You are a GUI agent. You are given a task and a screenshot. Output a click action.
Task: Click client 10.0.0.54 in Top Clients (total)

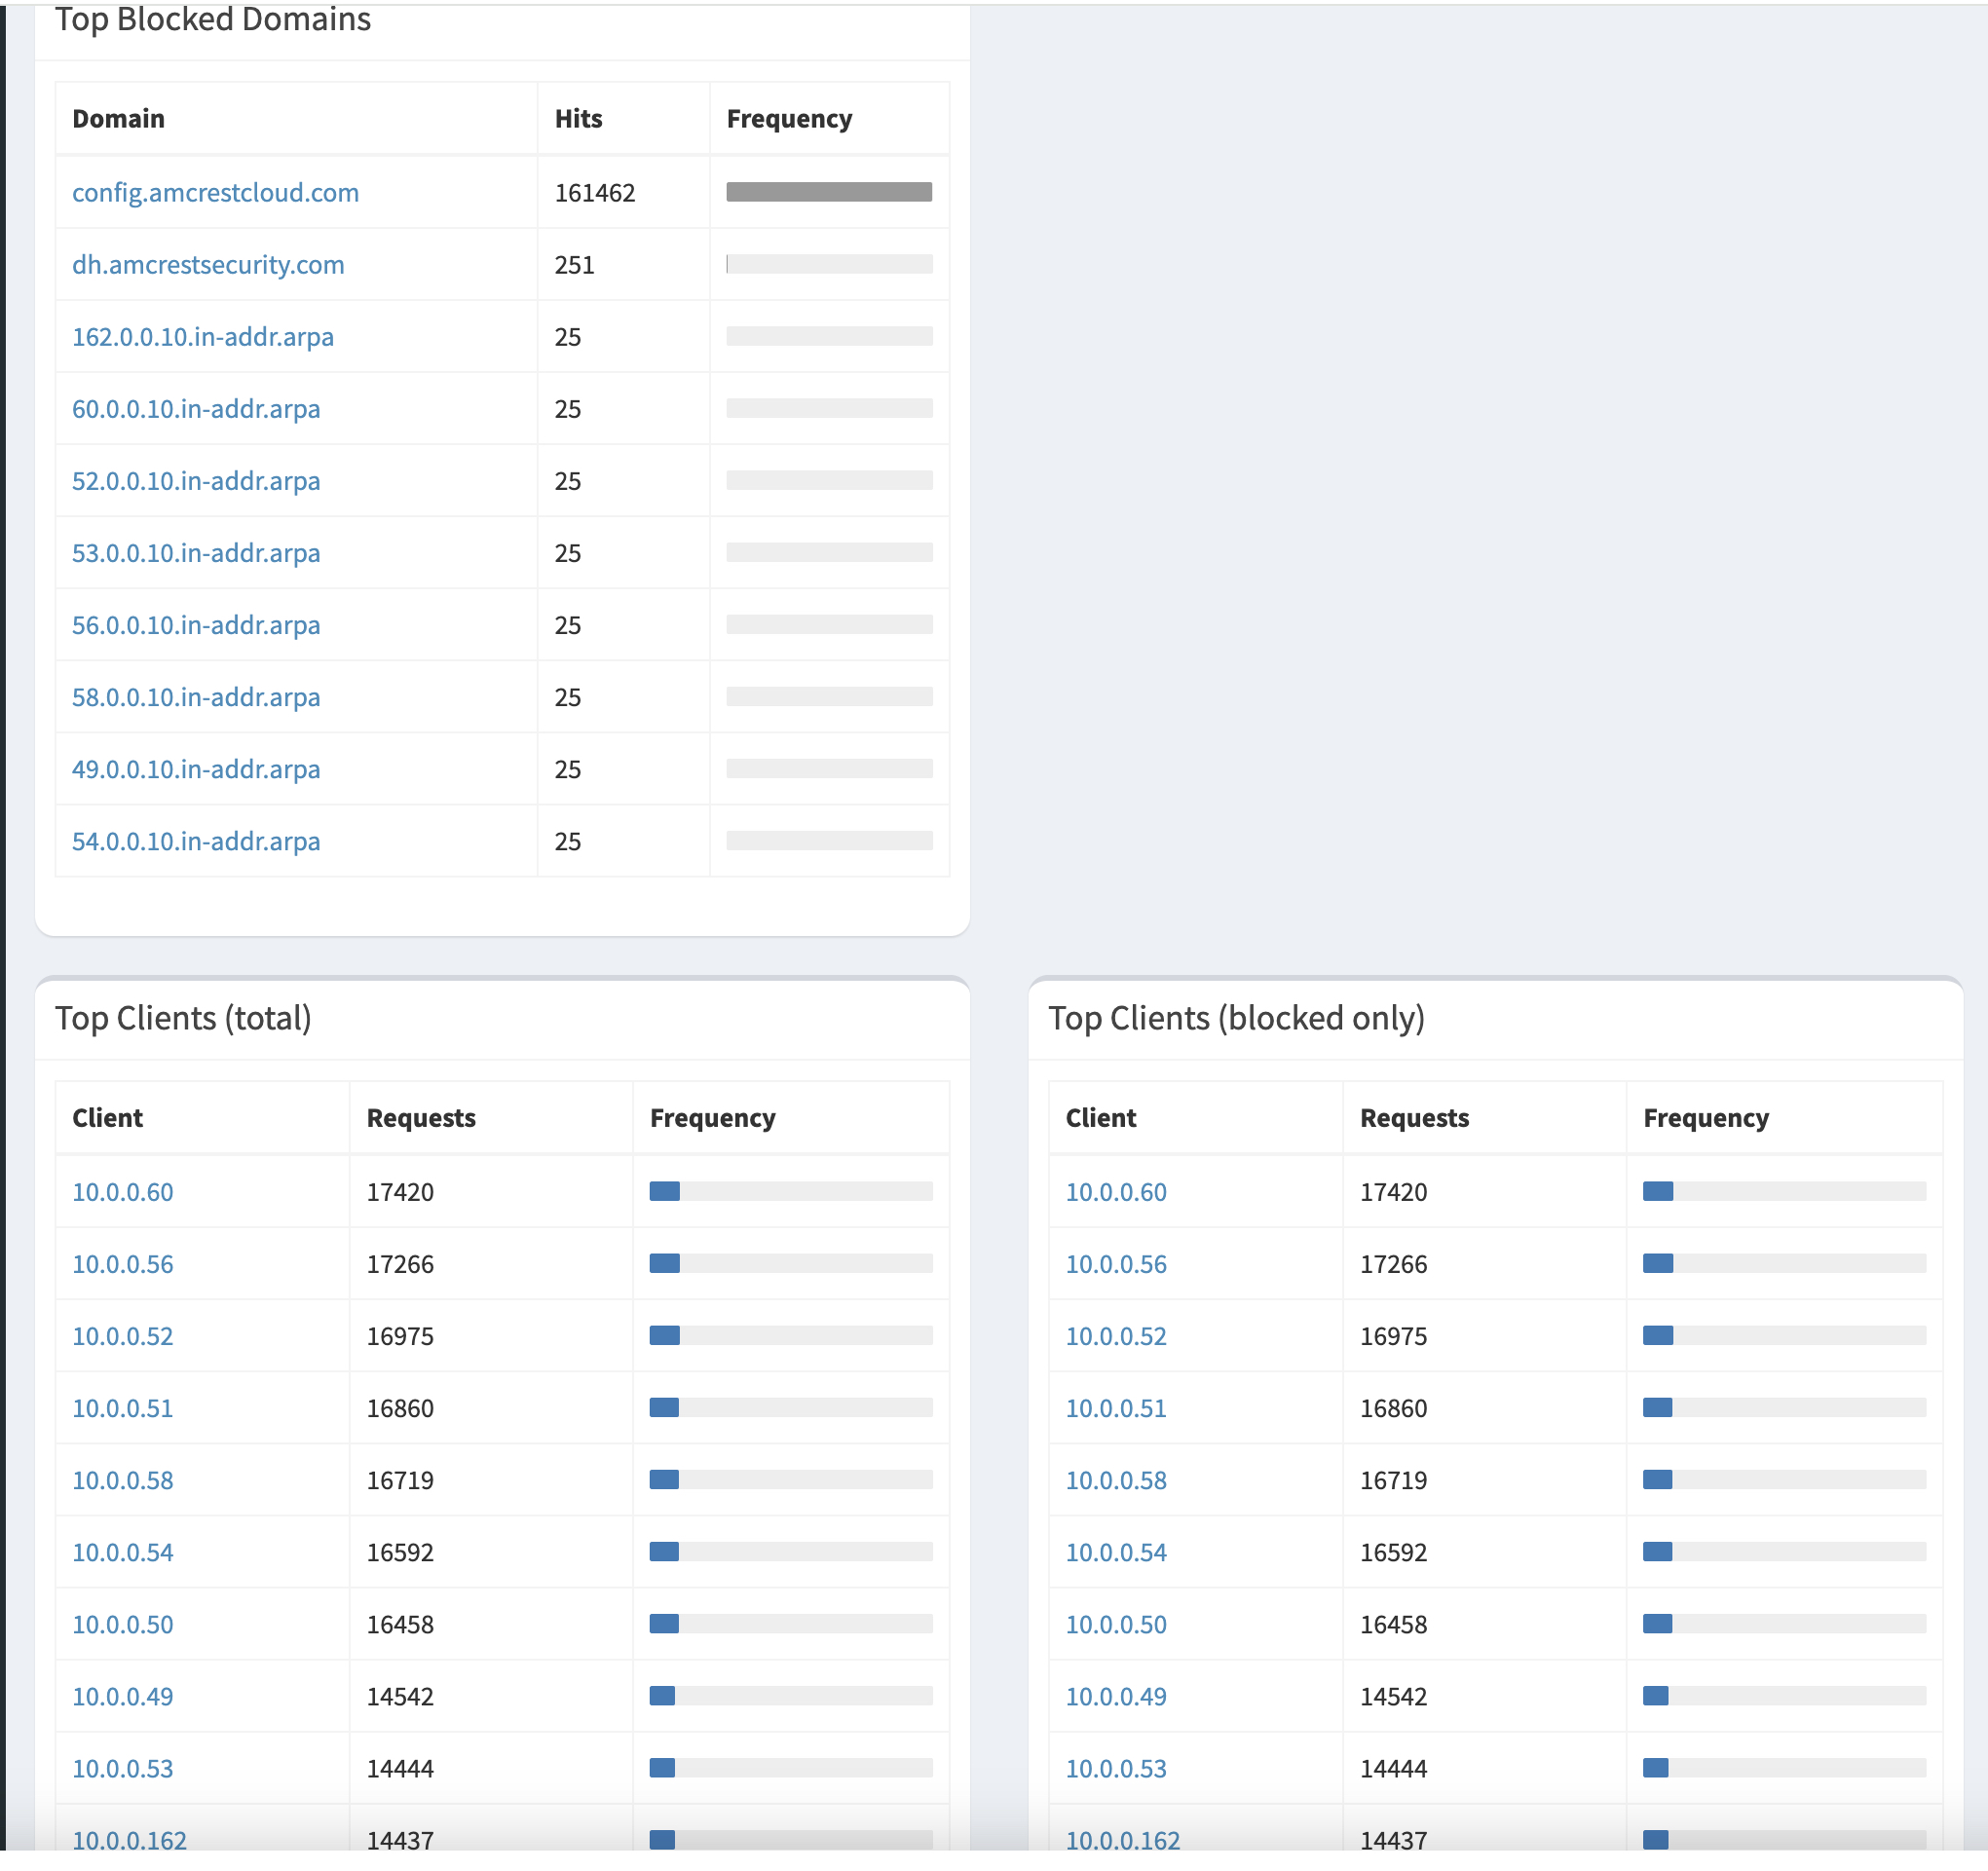click(123, 1551)
